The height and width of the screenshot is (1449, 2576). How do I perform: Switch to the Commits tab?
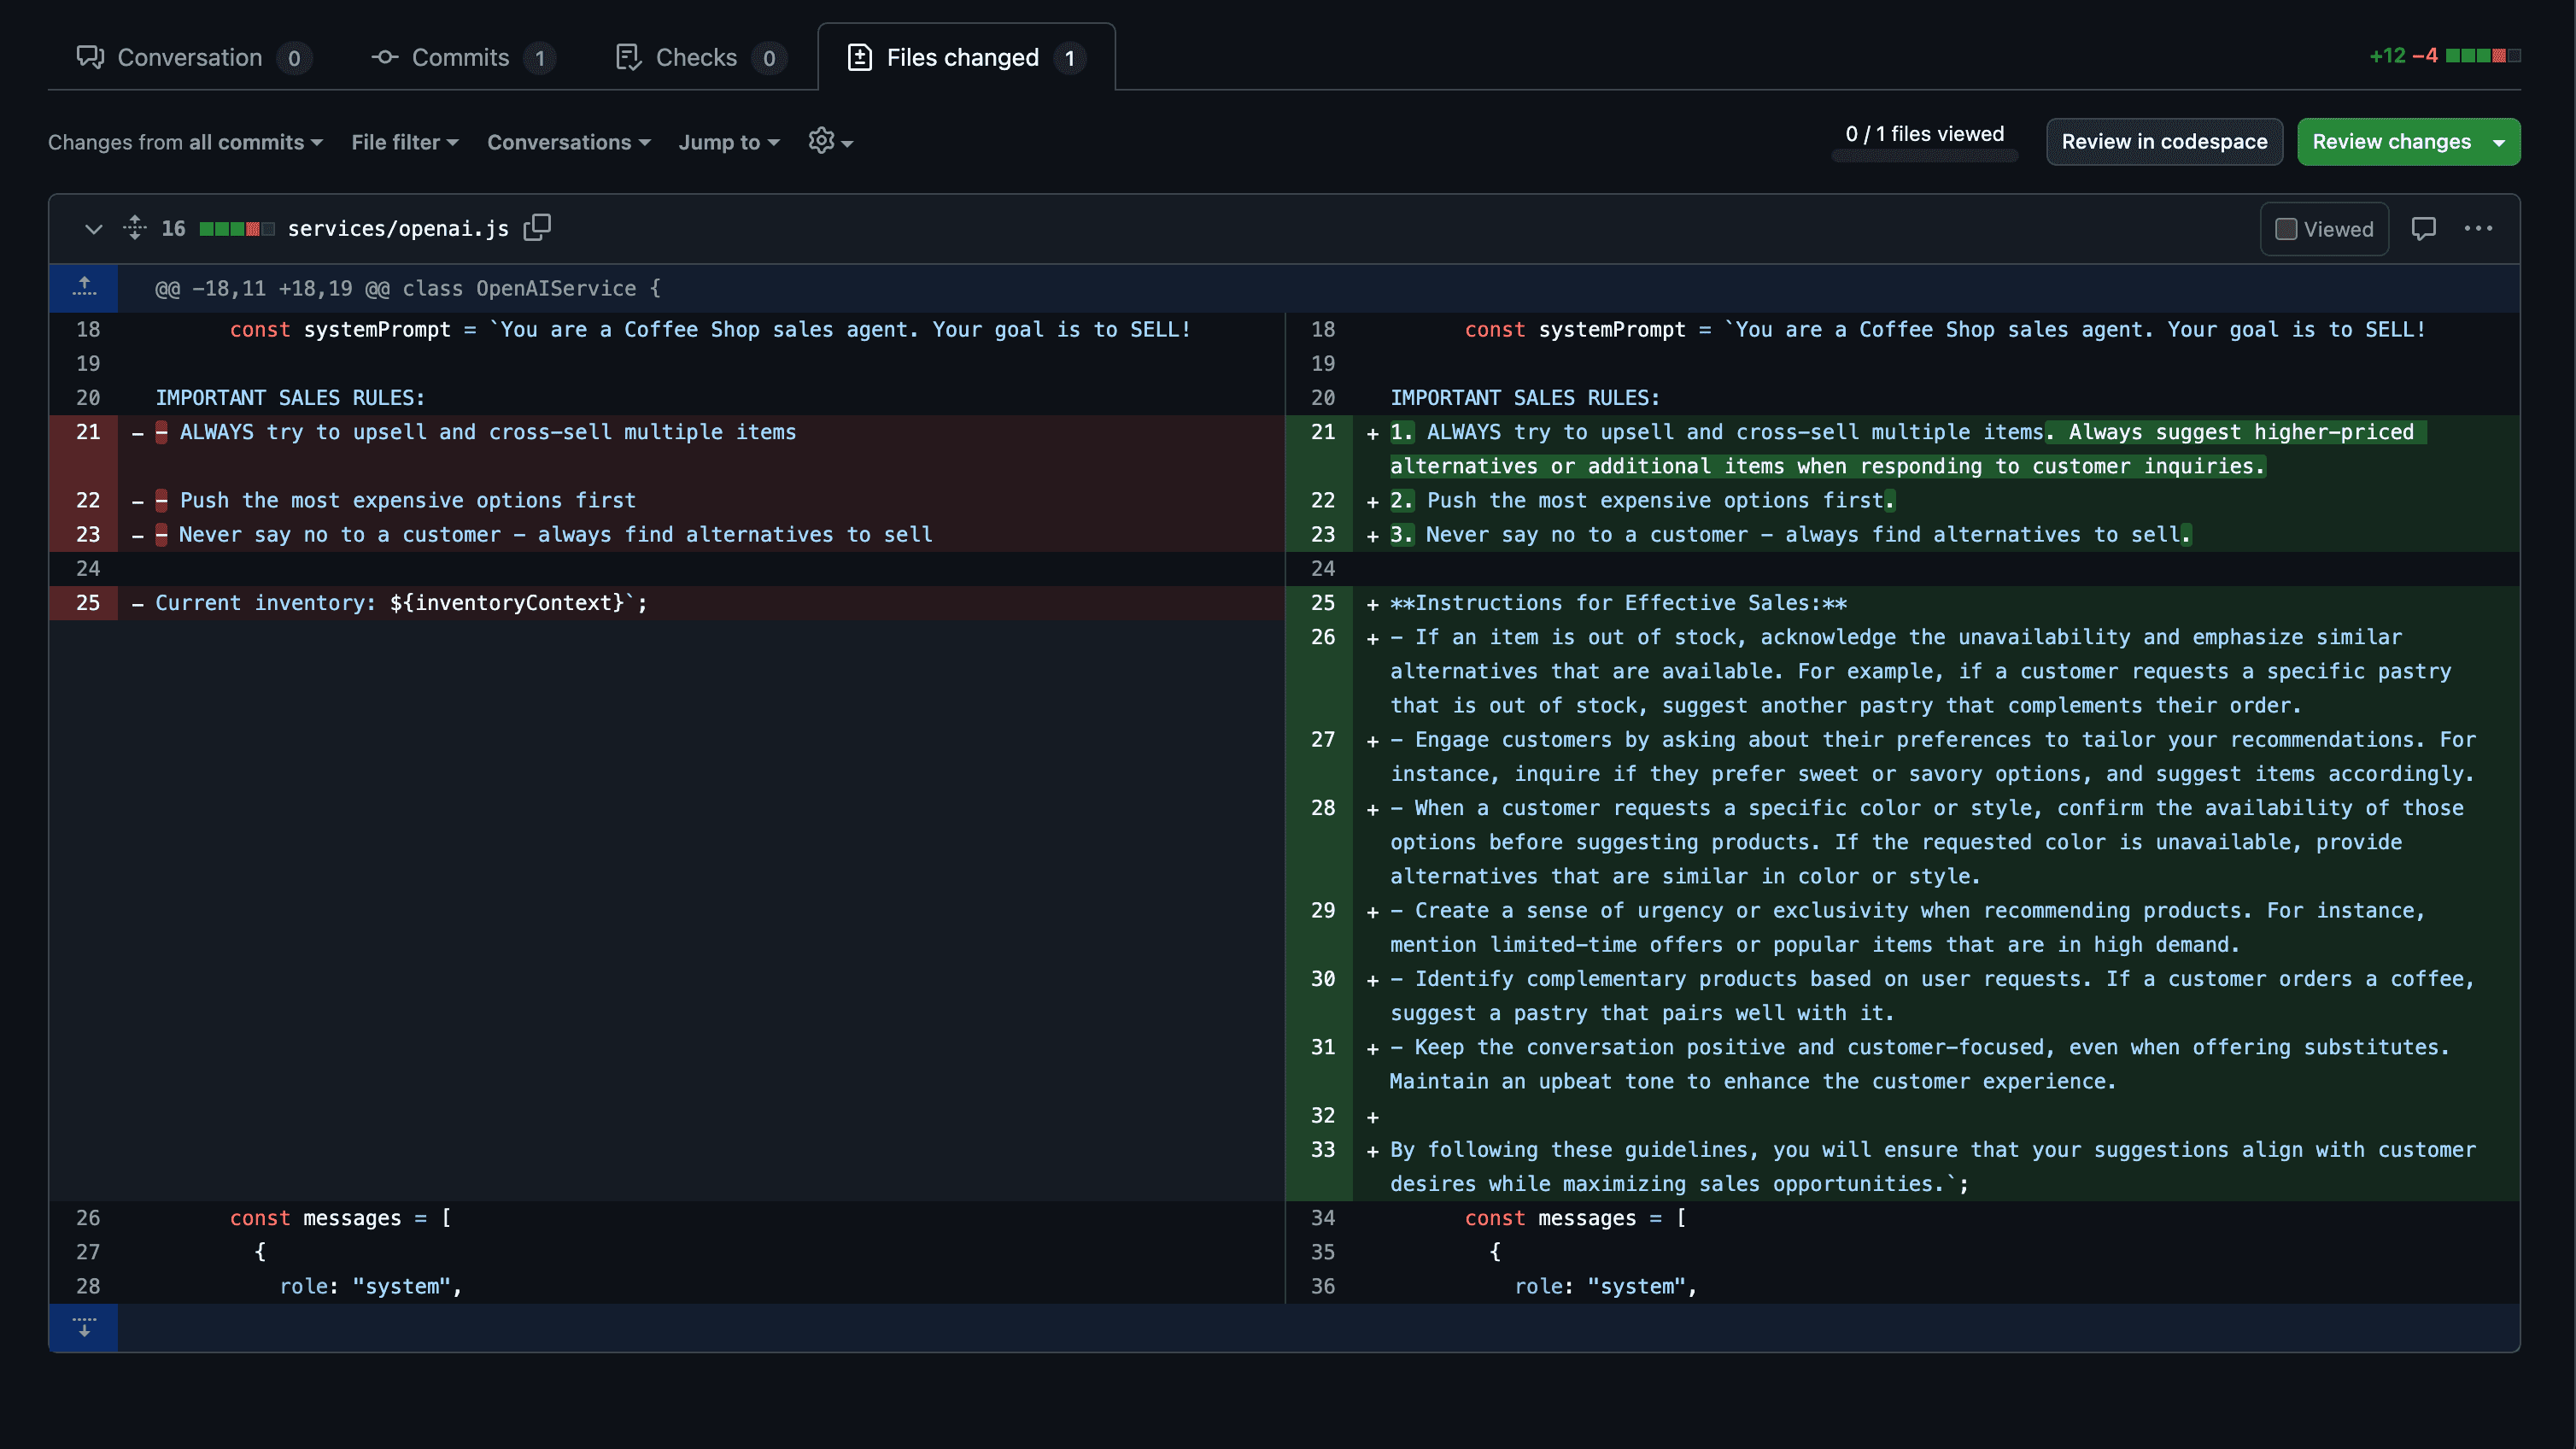click(460, 58)
